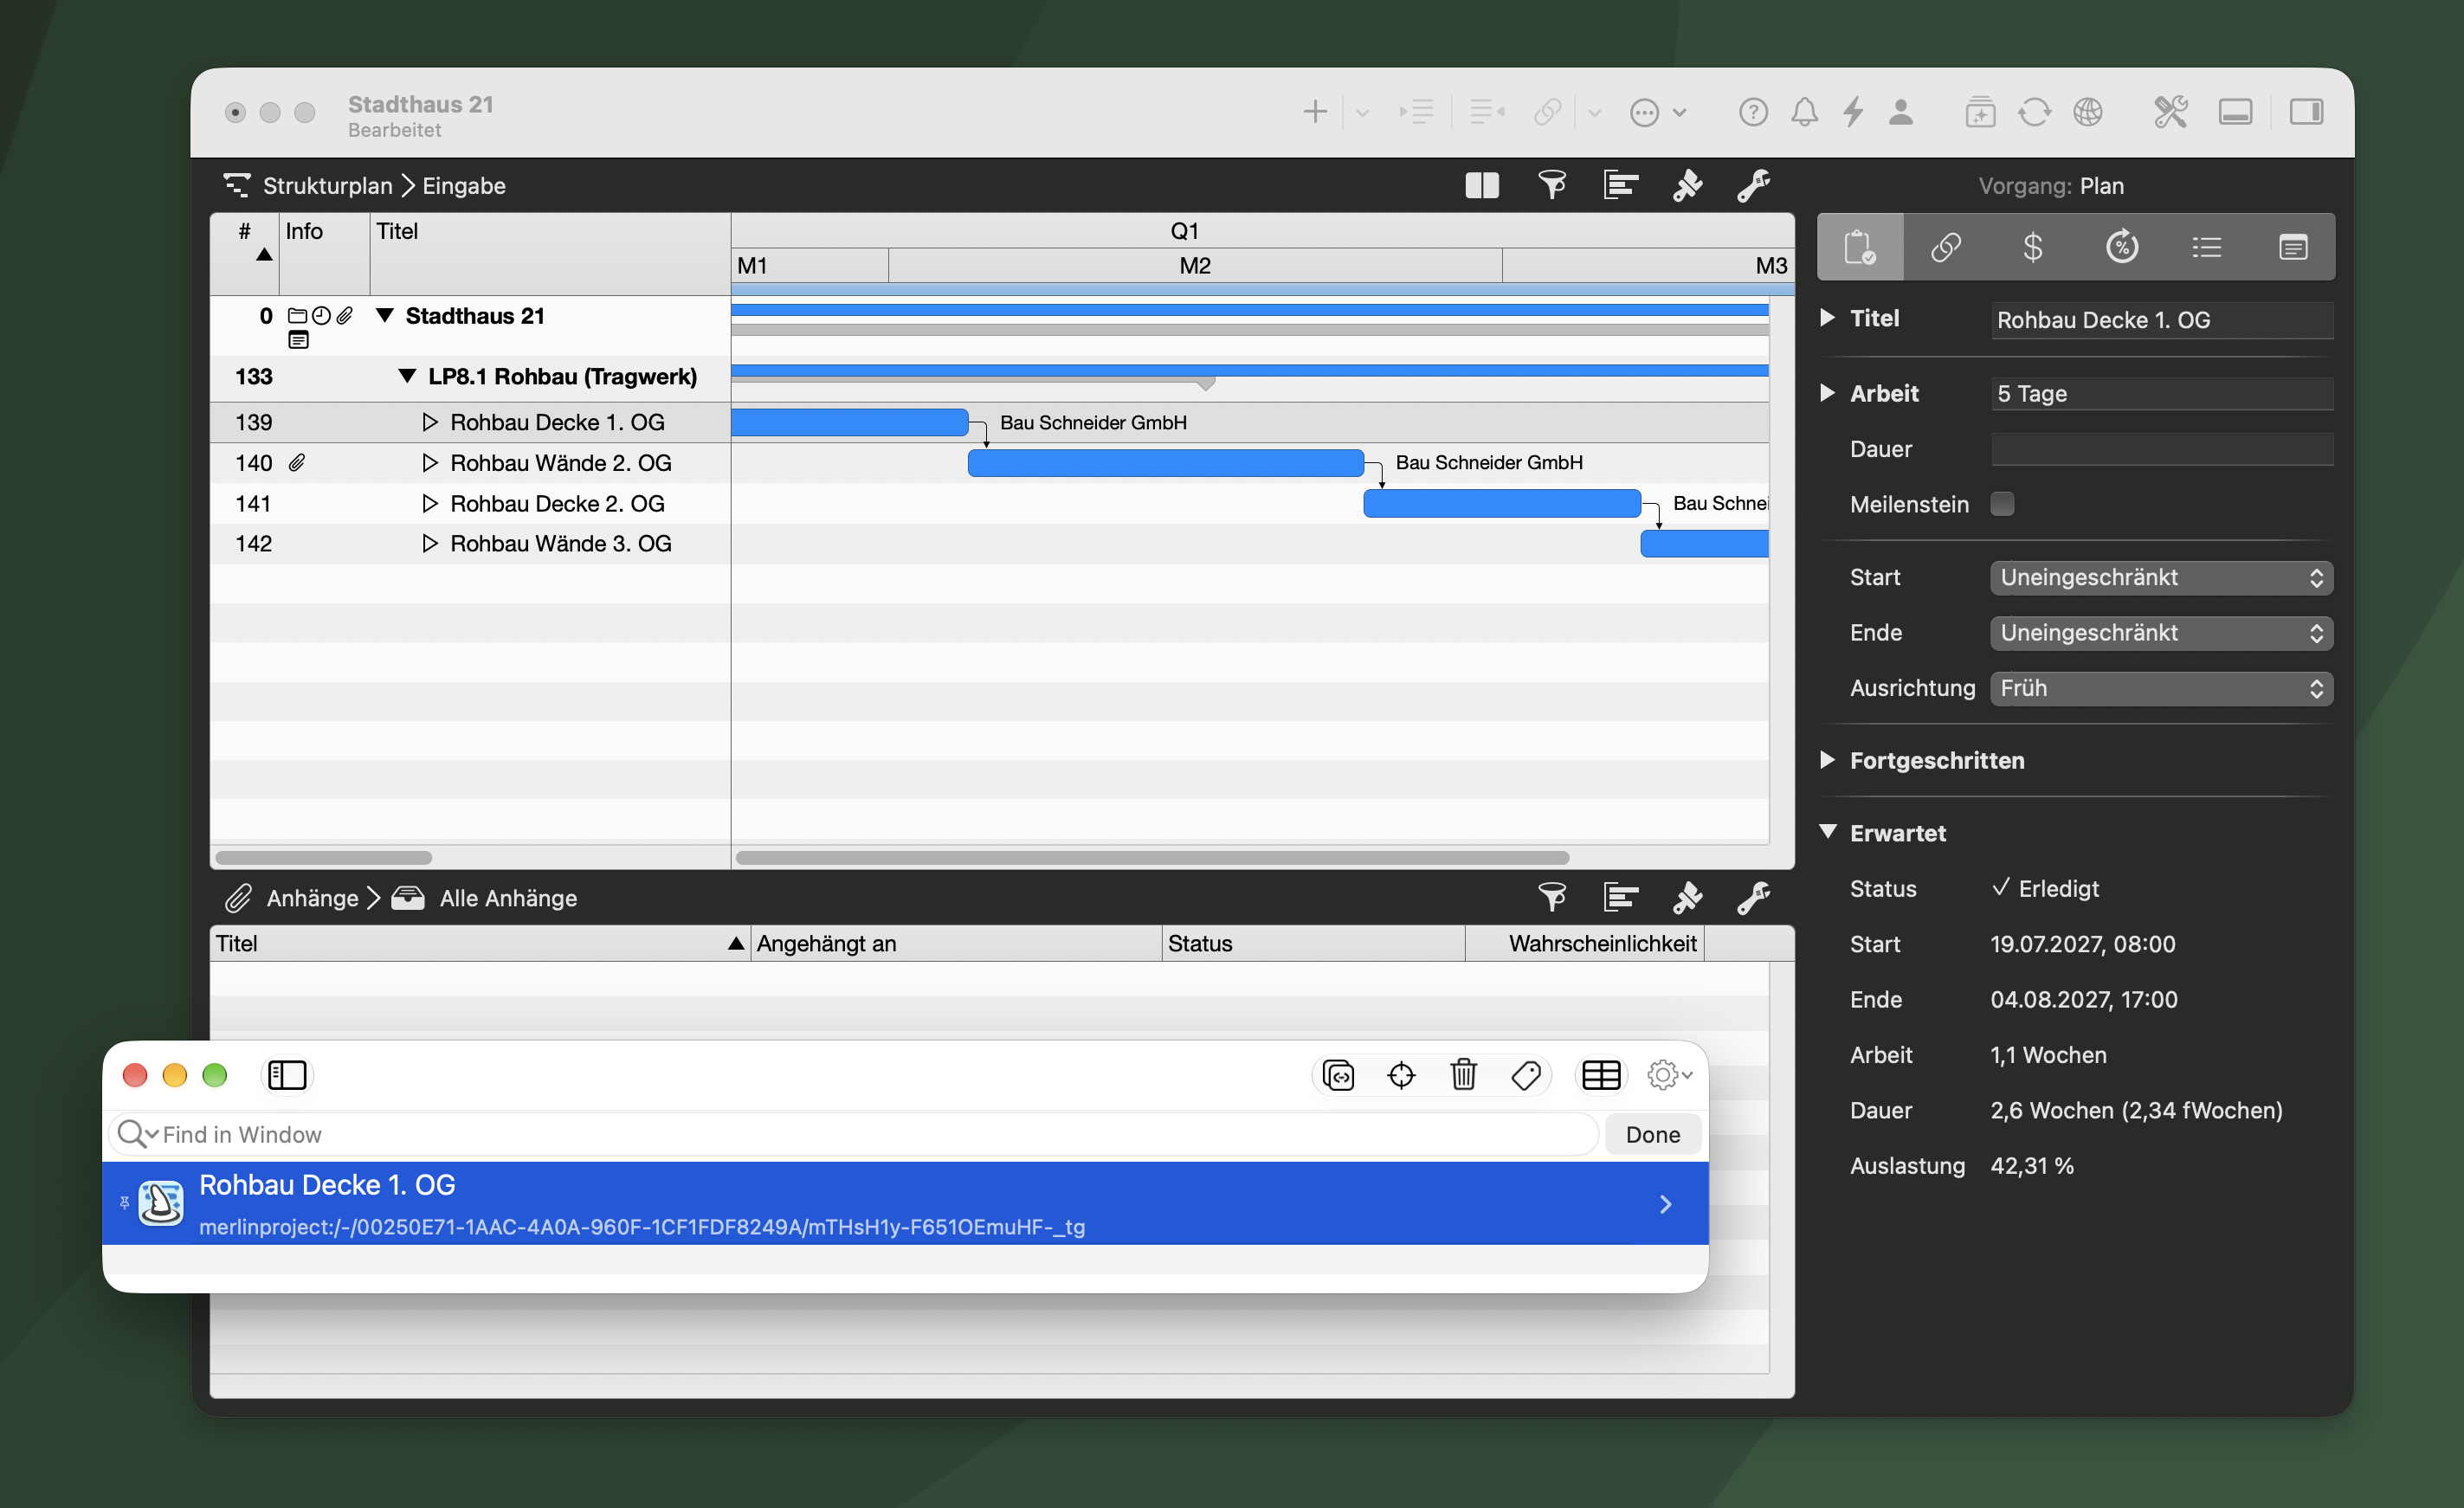Viewport: 2464px width, 1508px height.
Task: Click the wrench icon in Anhänge bar
Action: [1753, 898]
